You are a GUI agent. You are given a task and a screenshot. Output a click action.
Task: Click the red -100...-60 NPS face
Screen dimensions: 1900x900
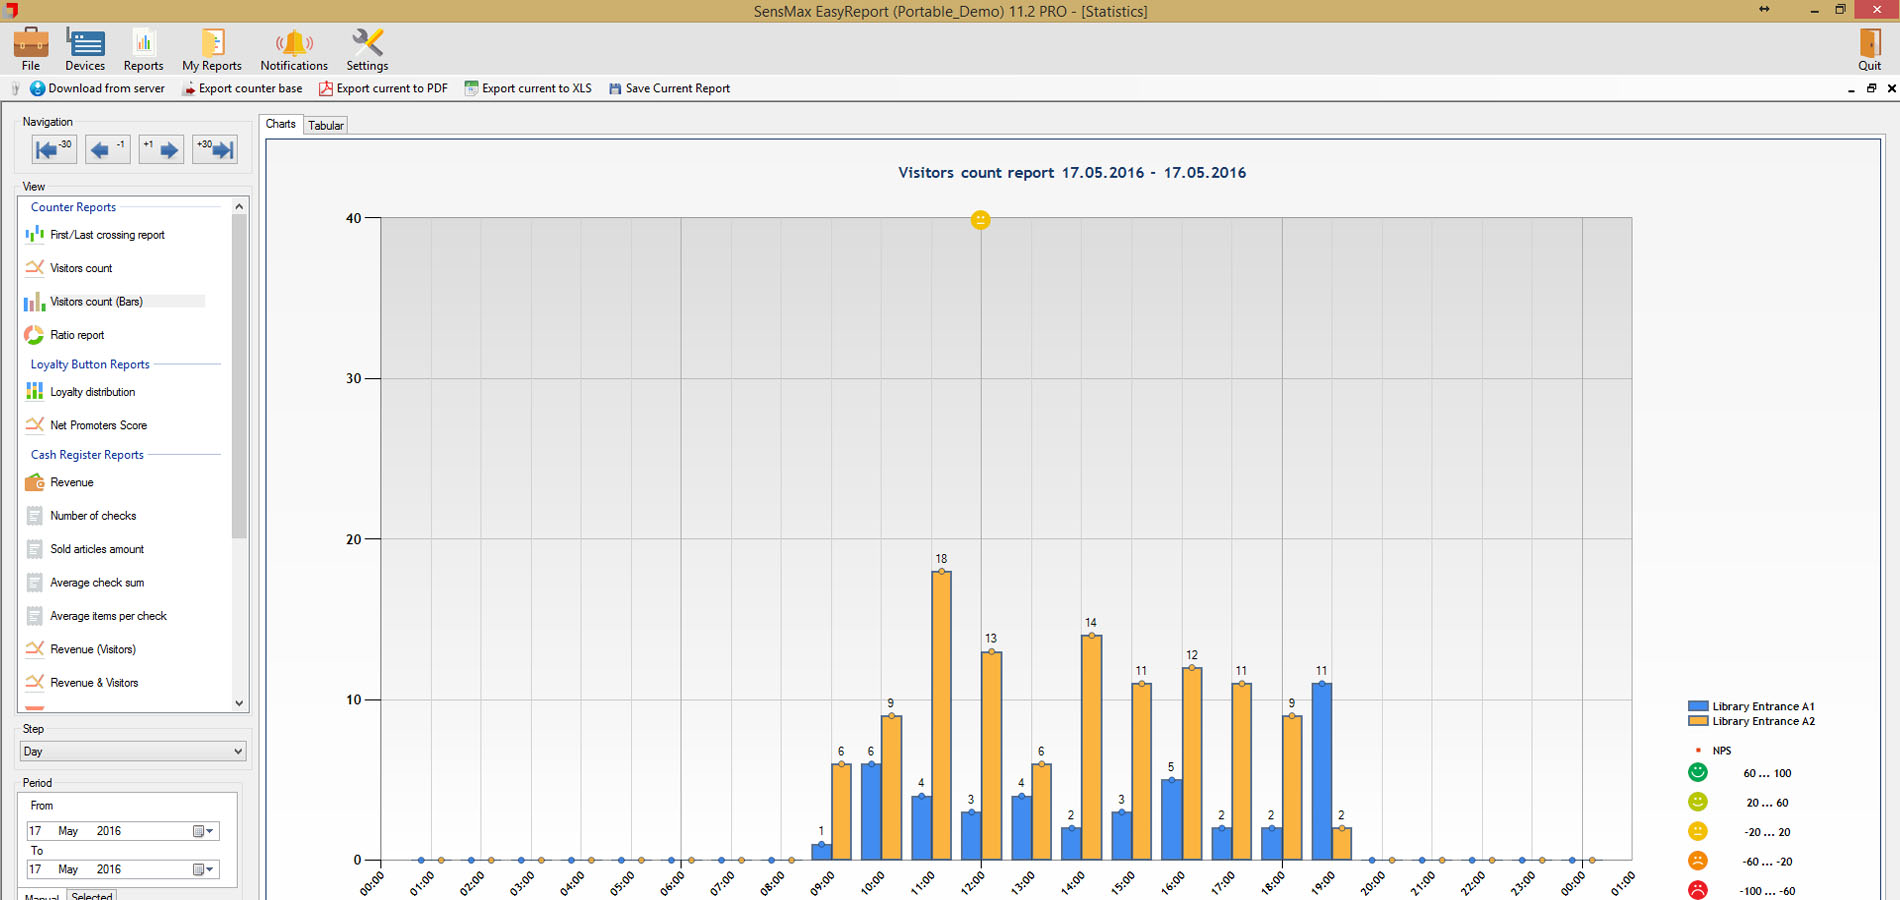[1698, 889]
